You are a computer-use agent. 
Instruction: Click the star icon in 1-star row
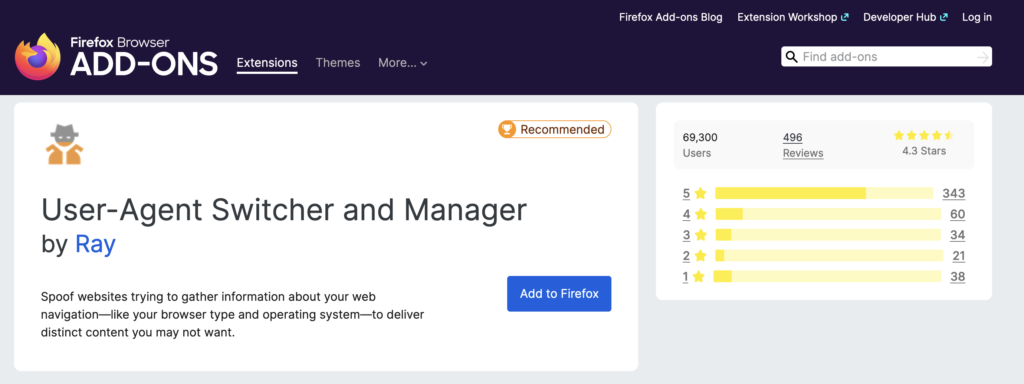pos(699,277)
